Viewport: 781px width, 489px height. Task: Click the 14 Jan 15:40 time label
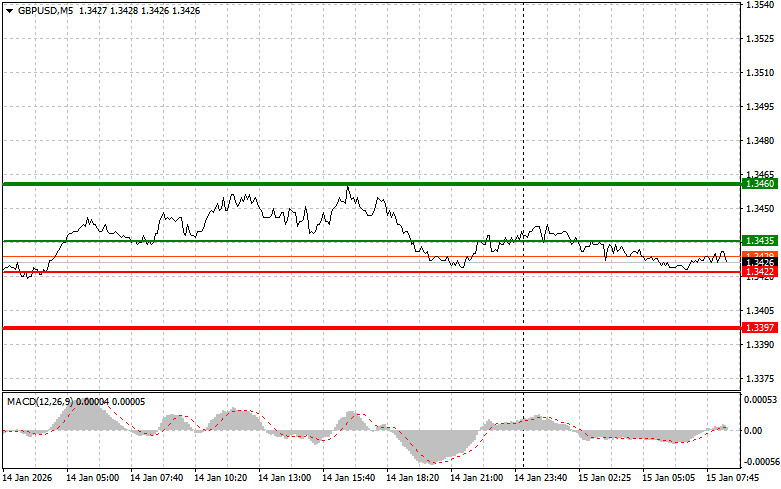coord(350,478)
